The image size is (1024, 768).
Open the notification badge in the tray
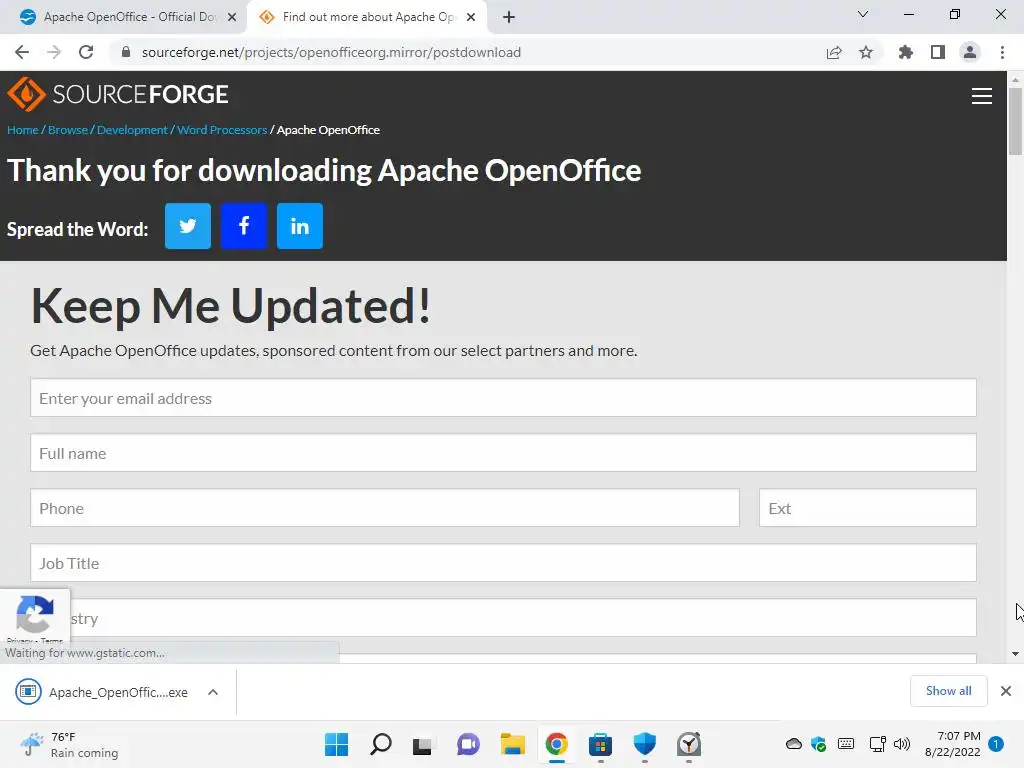(x=996, y=744)
